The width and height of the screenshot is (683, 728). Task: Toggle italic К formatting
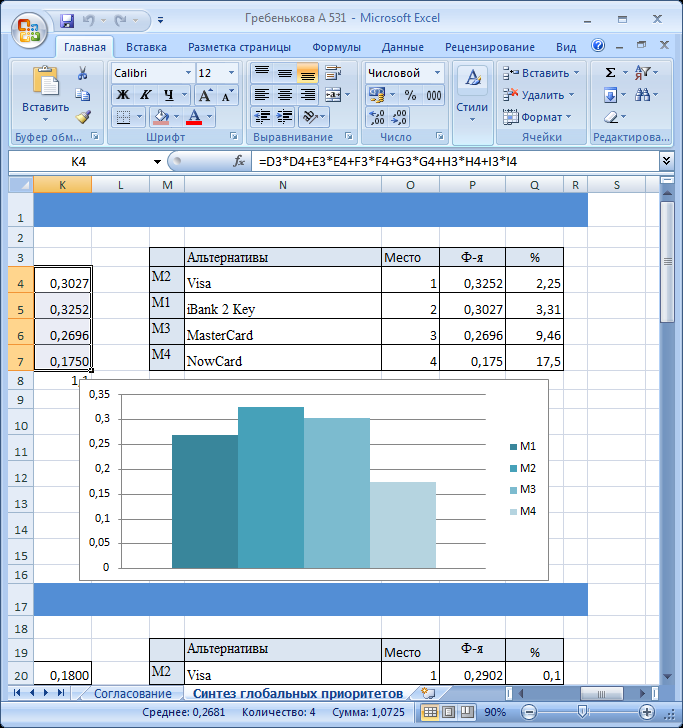pos(145,95)
